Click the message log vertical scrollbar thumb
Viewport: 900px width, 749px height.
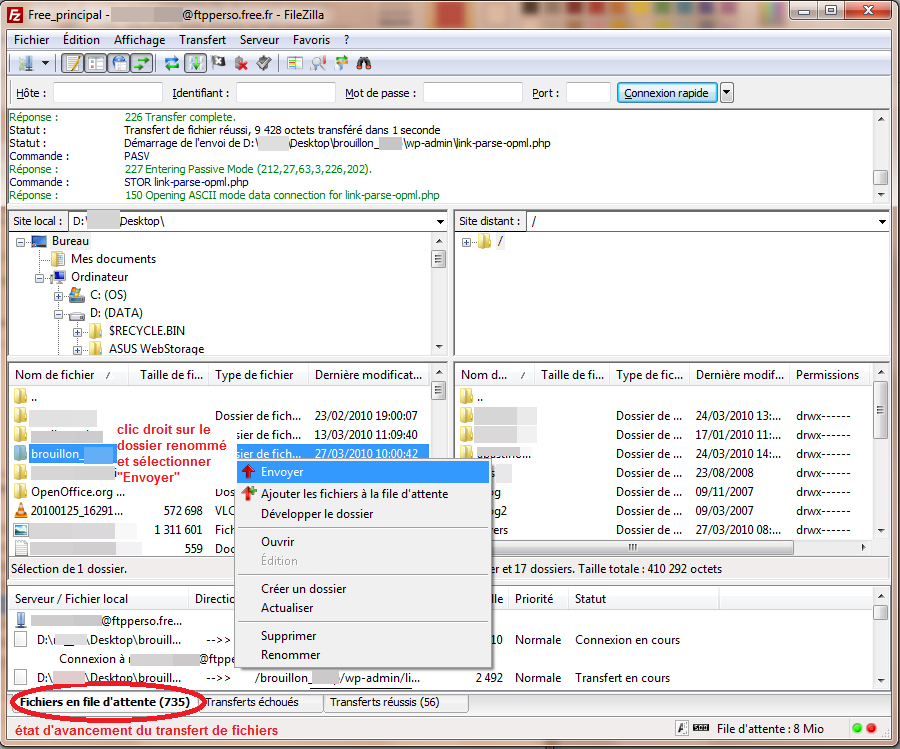(x=880, y=177)
